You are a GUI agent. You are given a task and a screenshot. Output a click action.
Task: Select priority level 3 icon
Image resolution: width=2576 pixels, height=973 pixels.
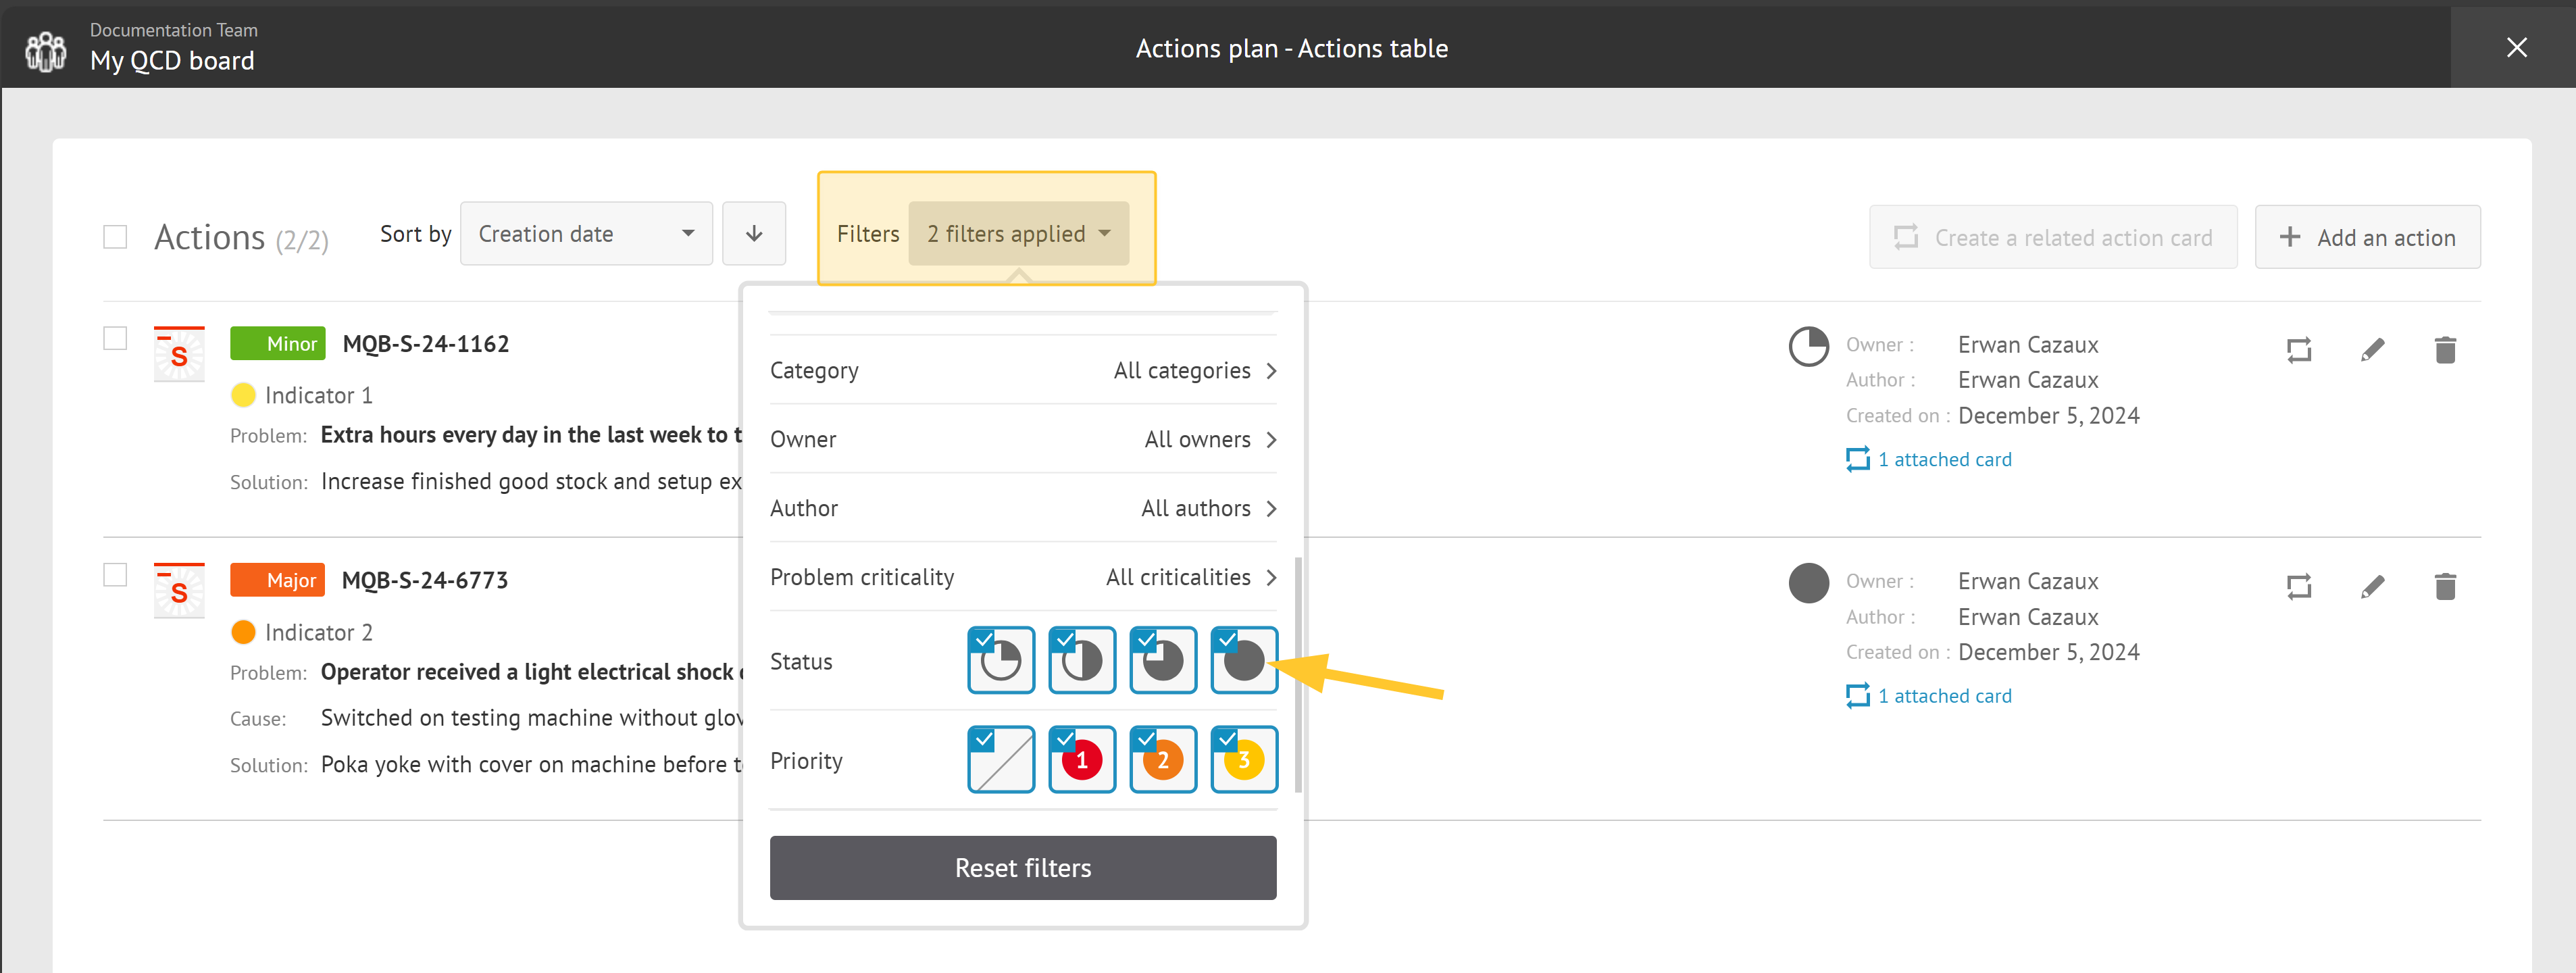click(1244, 759)
